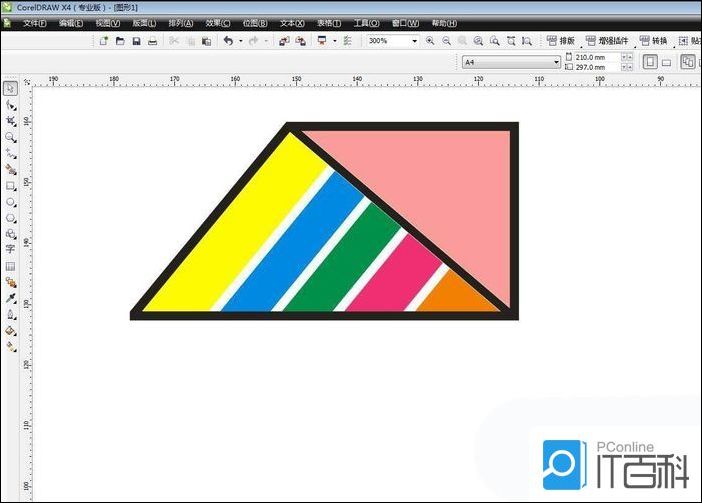Viewport: 702px width, 503px height.
Task: Open 效果(C) menu
Action: click(x=218, y=23)
